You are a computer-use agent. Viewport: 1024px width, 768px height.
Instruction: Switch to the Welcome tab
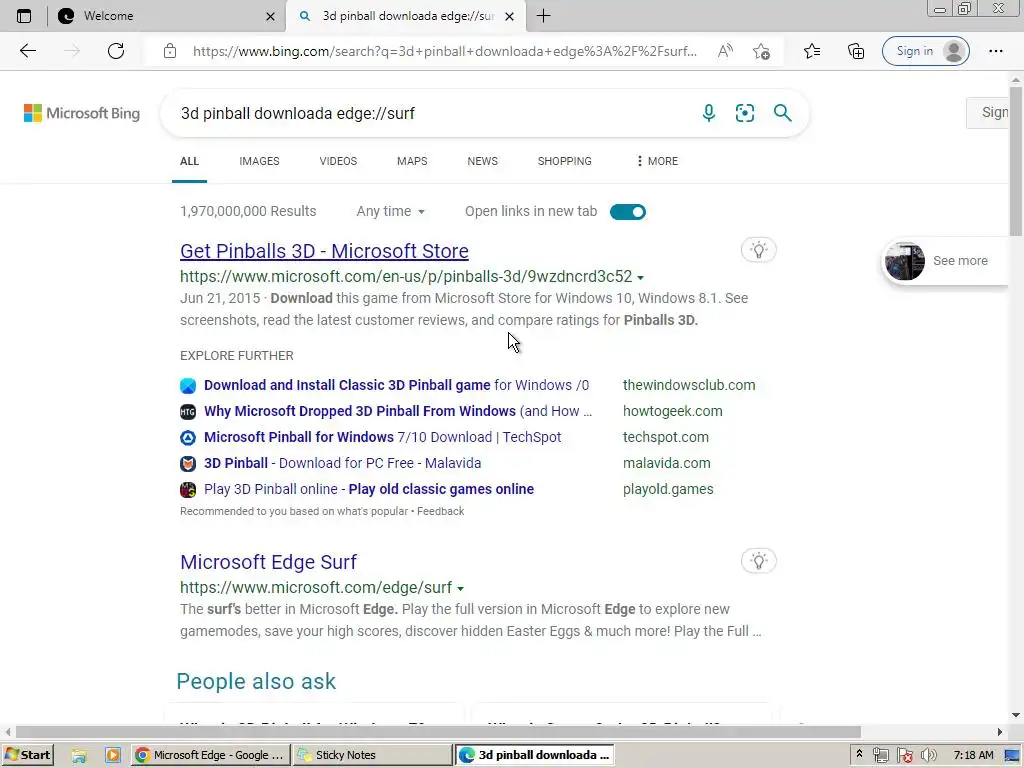coord(167,16)
